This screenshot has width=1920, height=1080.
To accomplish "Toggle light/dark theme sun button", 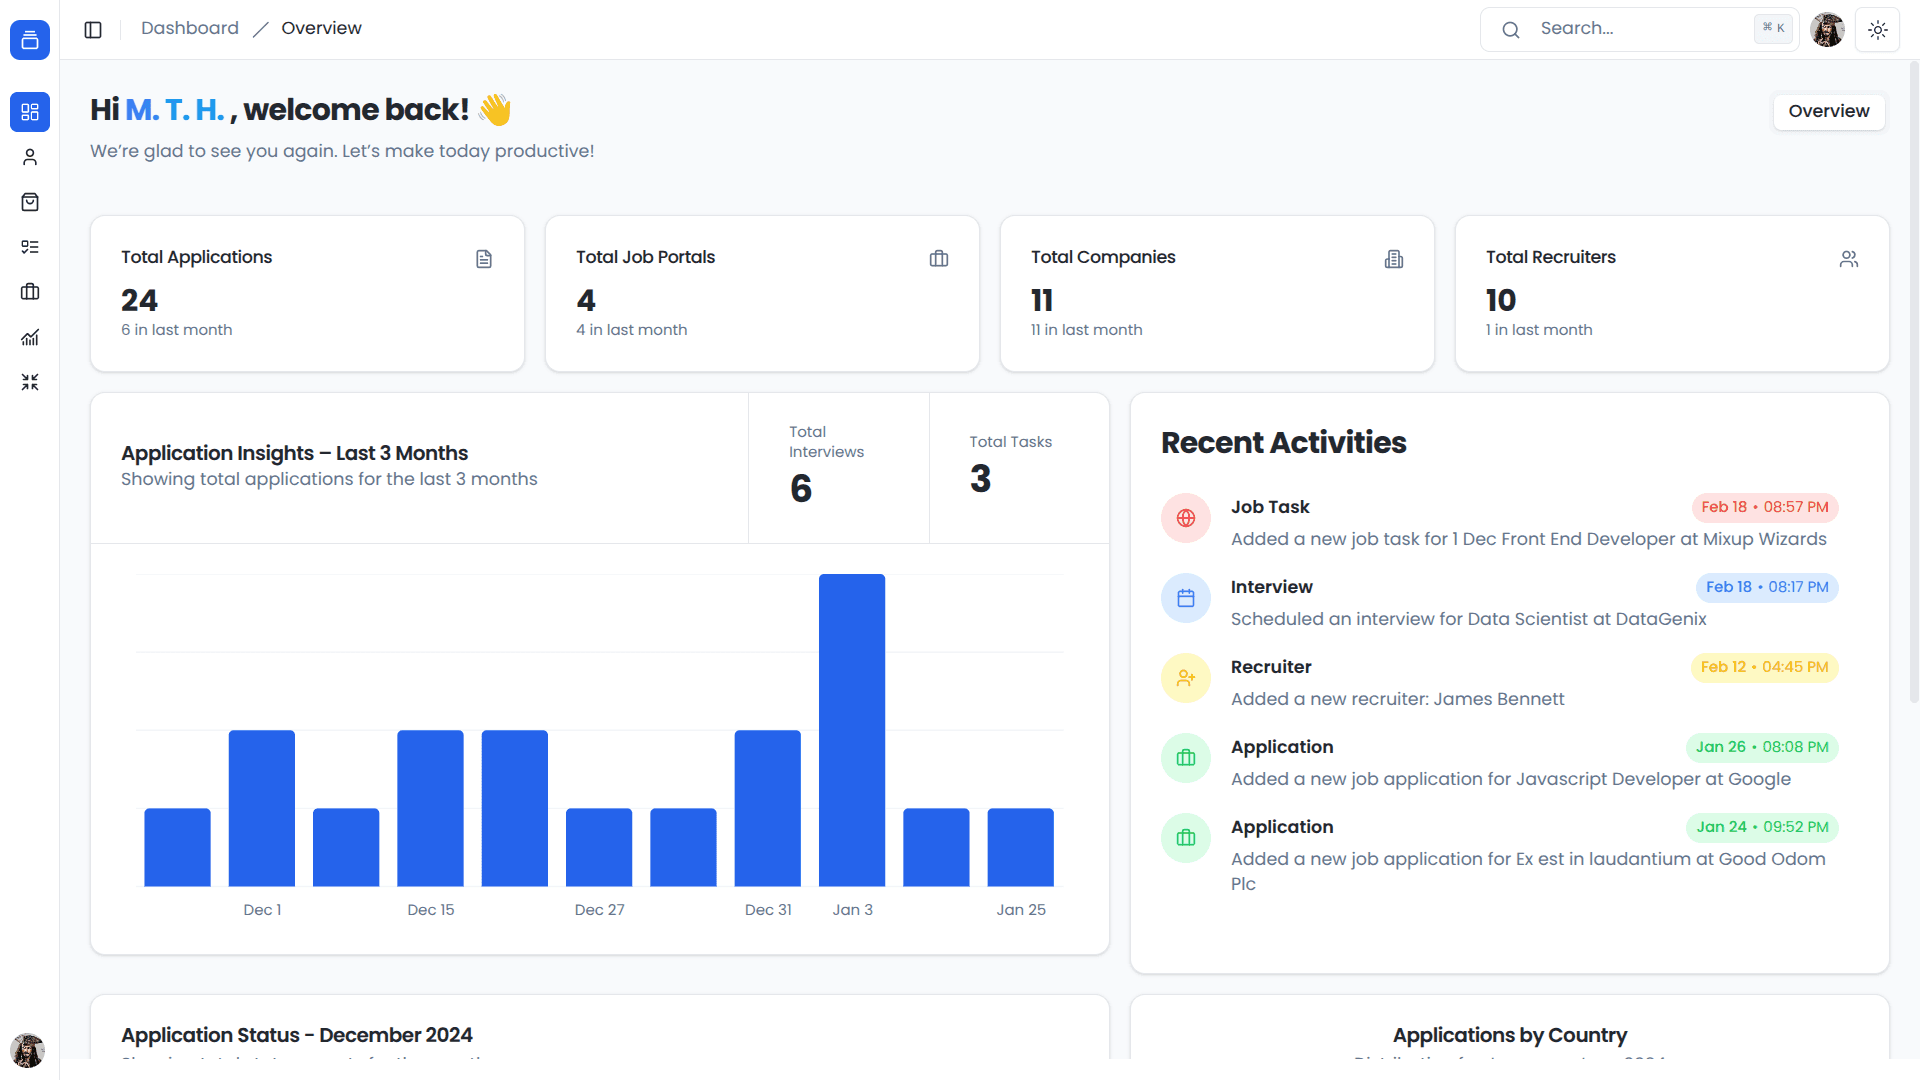I will [1877, 30].
